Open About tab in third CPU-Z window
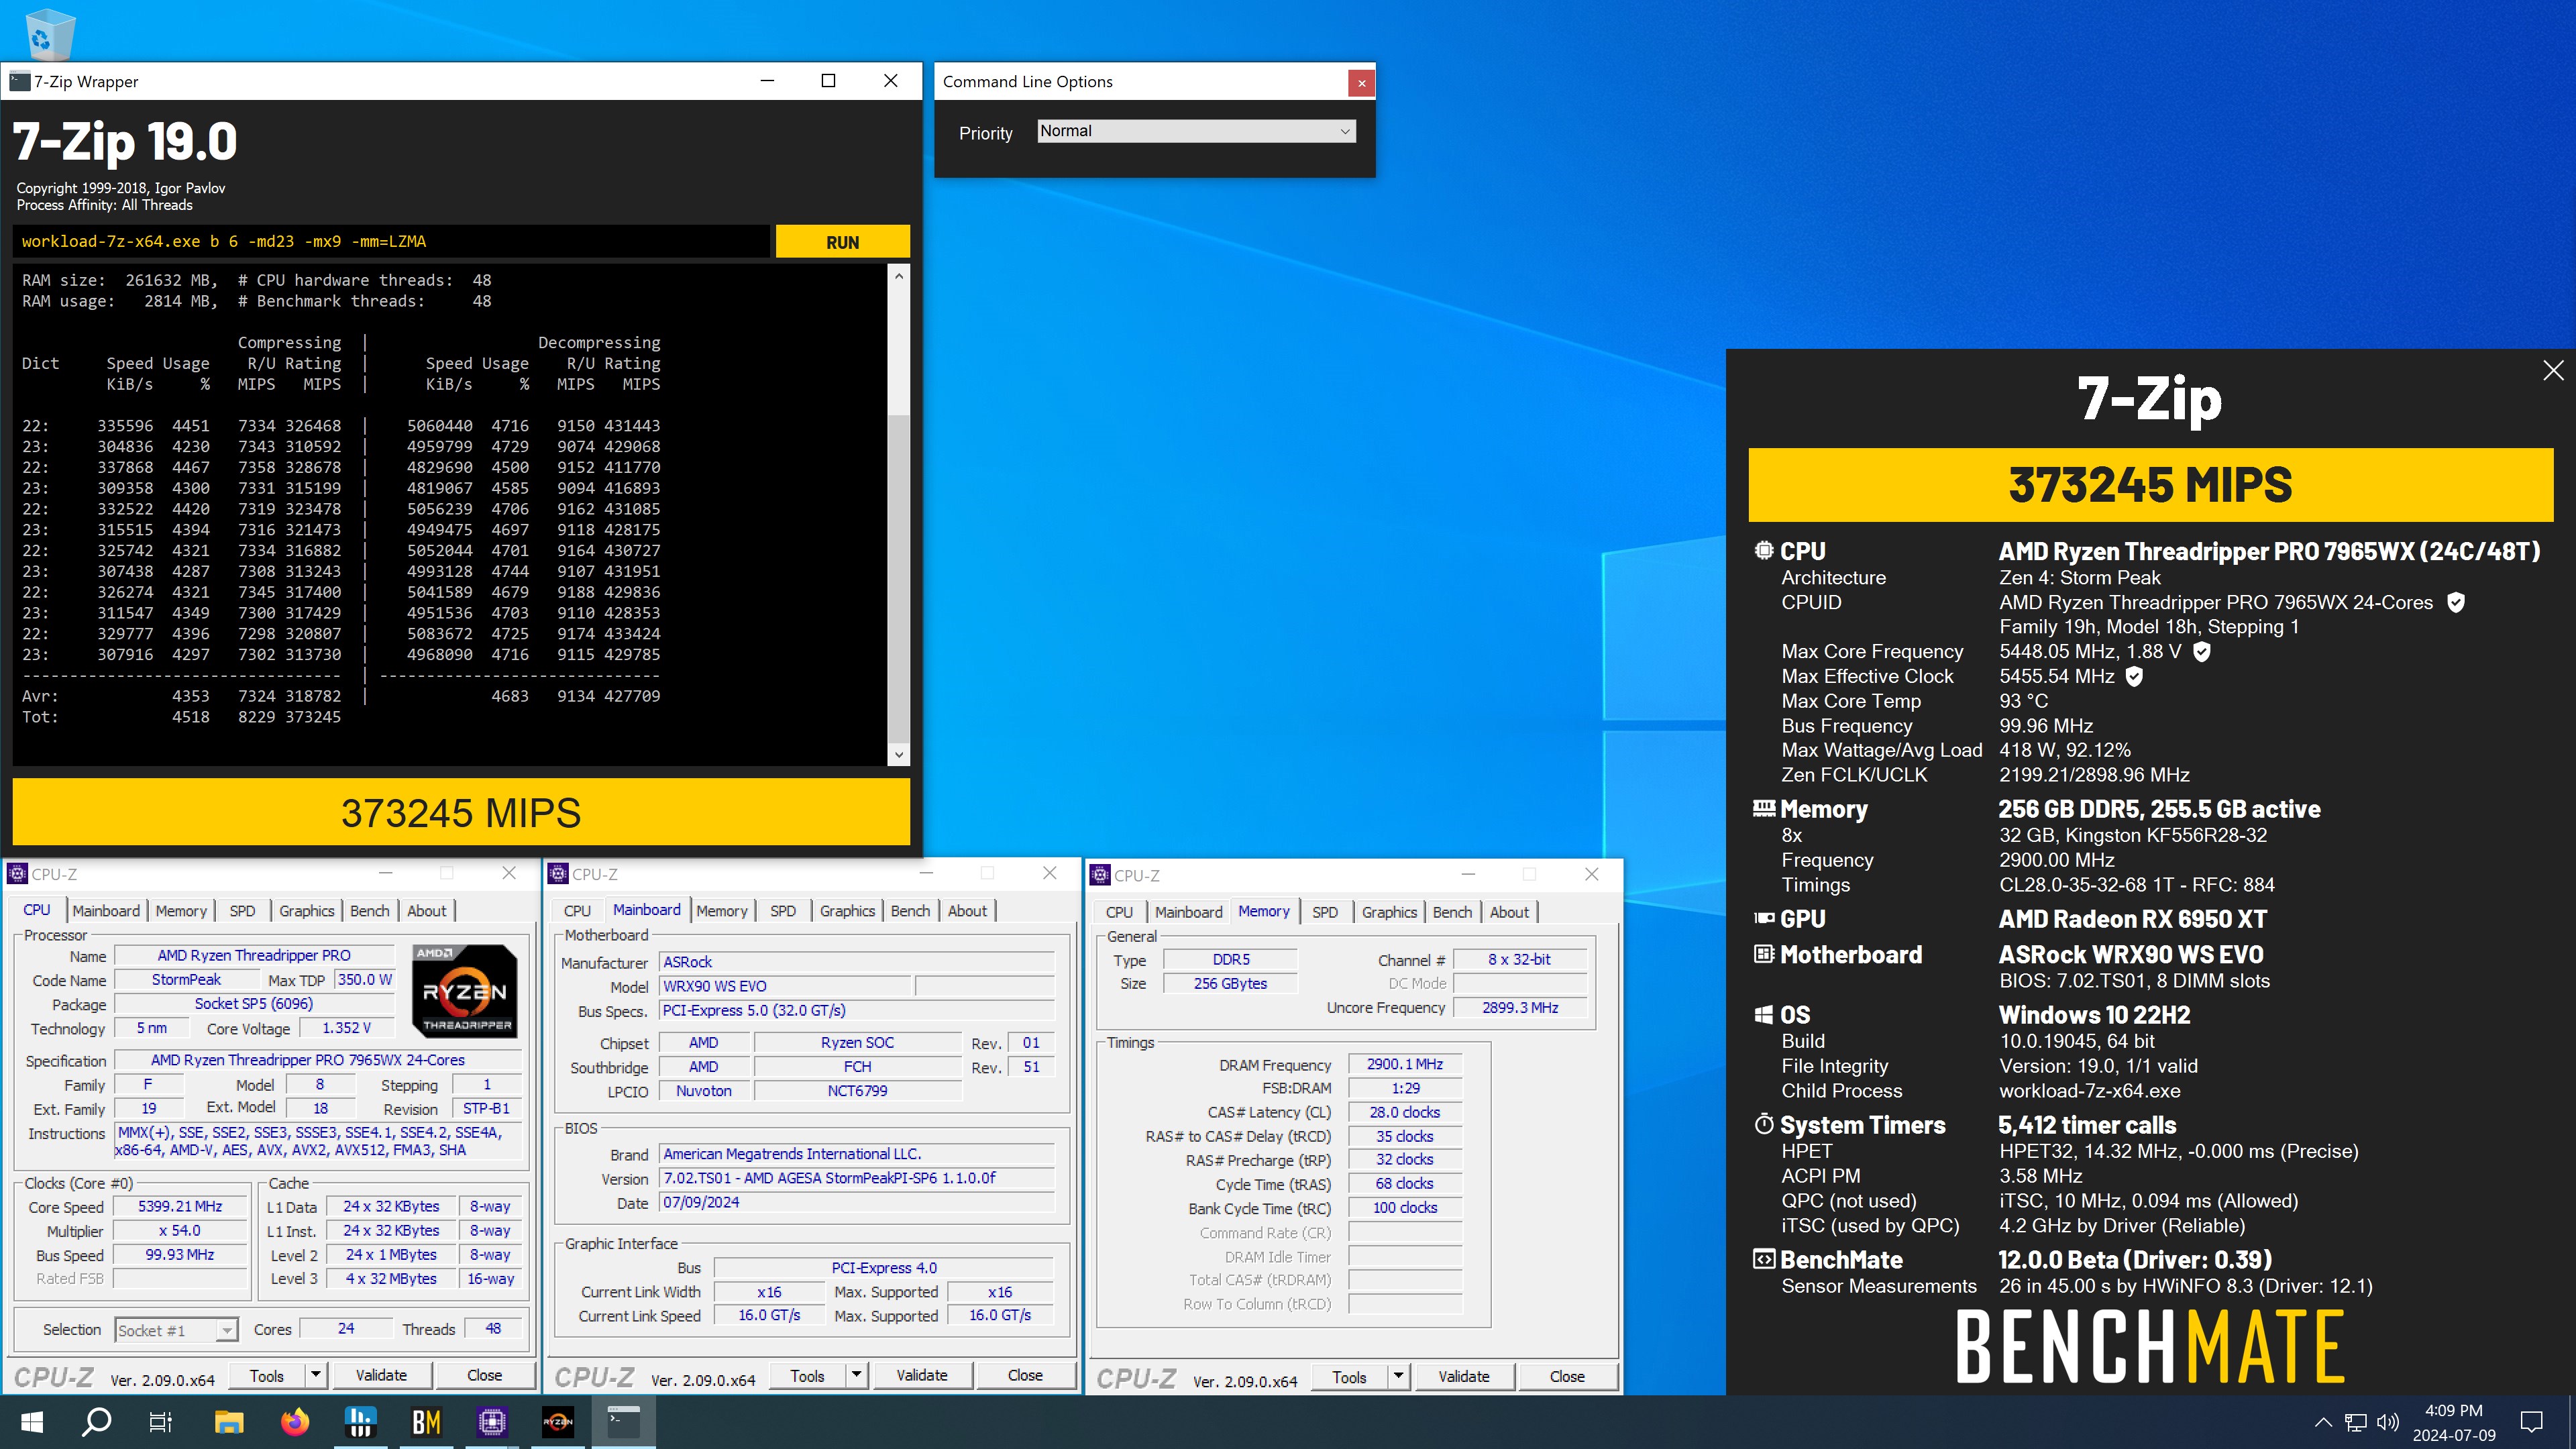The width and height of the screenshot is (2576, 1449). [1509, 911]
